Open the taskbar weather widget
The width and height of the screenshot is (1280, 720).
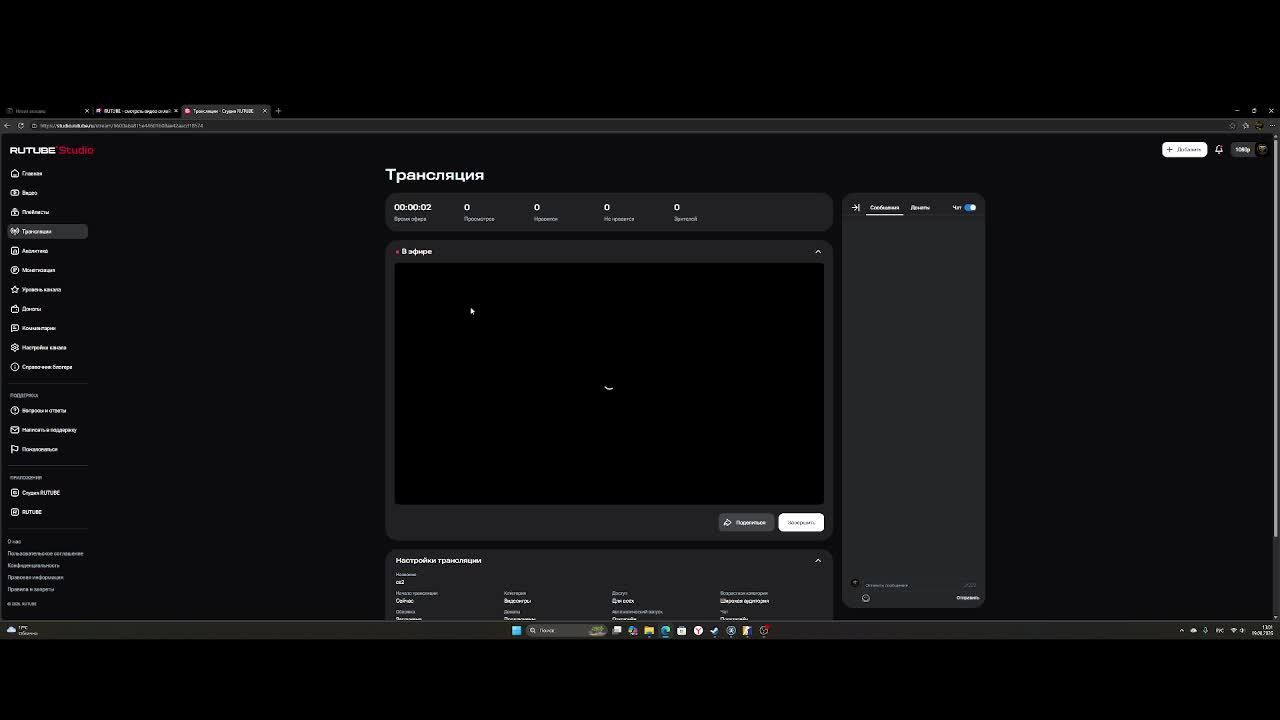click(x=22, y=630)
